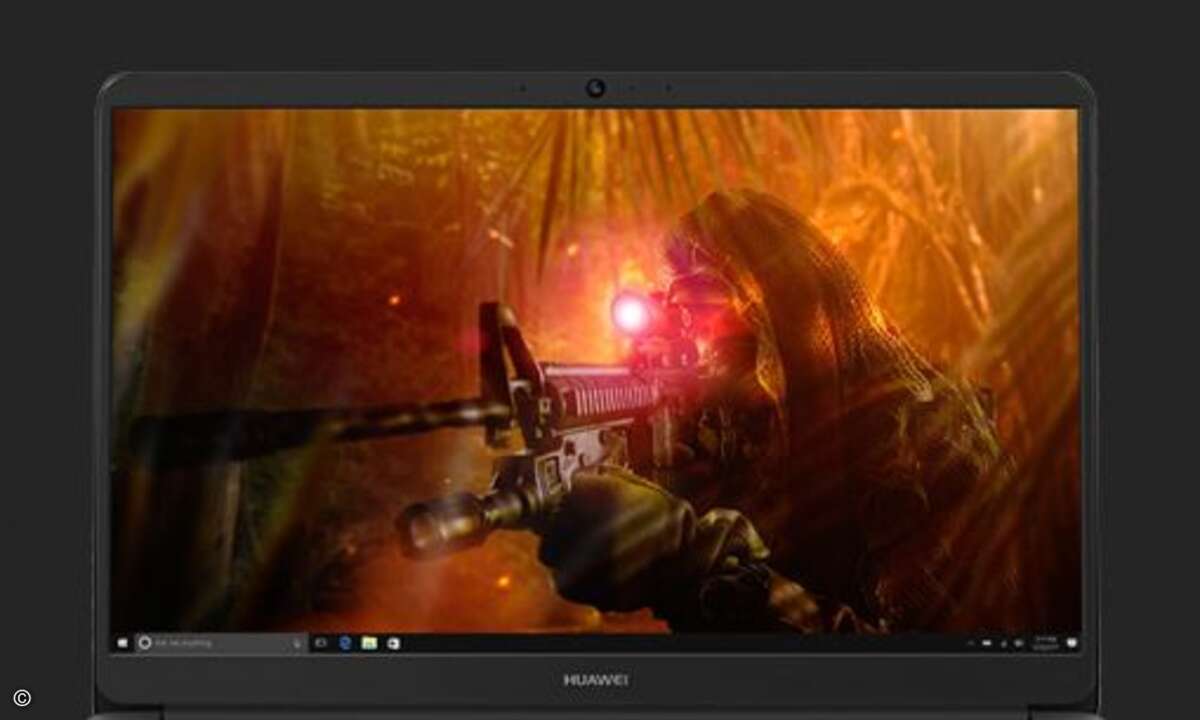Open the network tray icon

[1004, 644]
